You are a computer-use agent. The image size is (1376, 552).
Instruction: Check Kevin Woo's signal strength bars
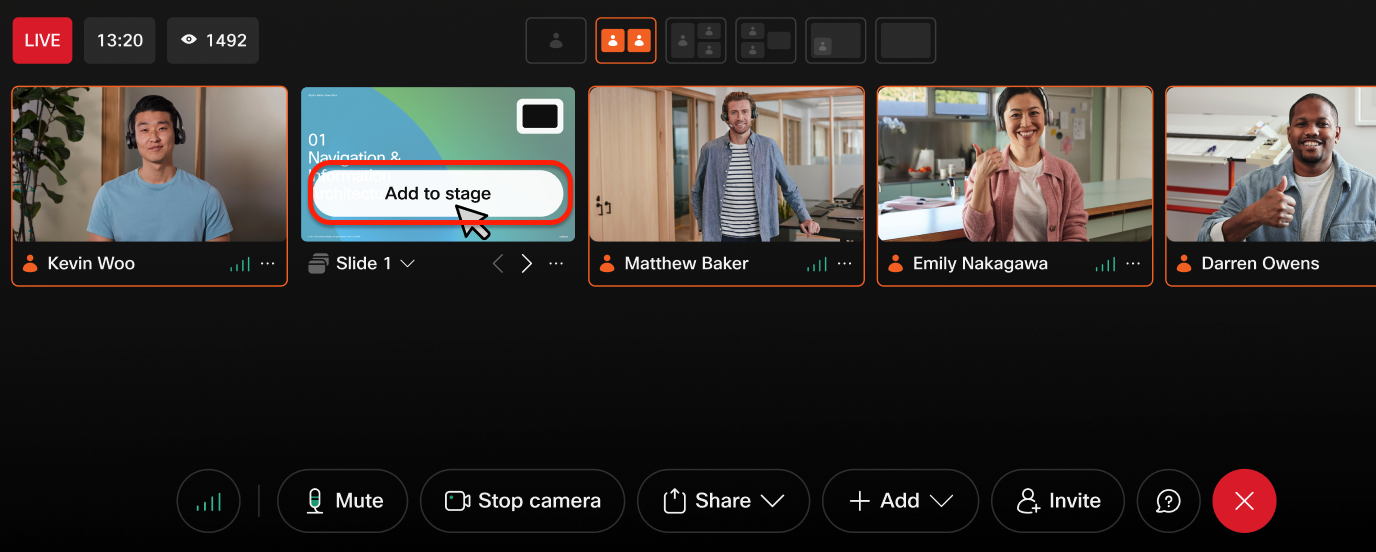point(240,264)
